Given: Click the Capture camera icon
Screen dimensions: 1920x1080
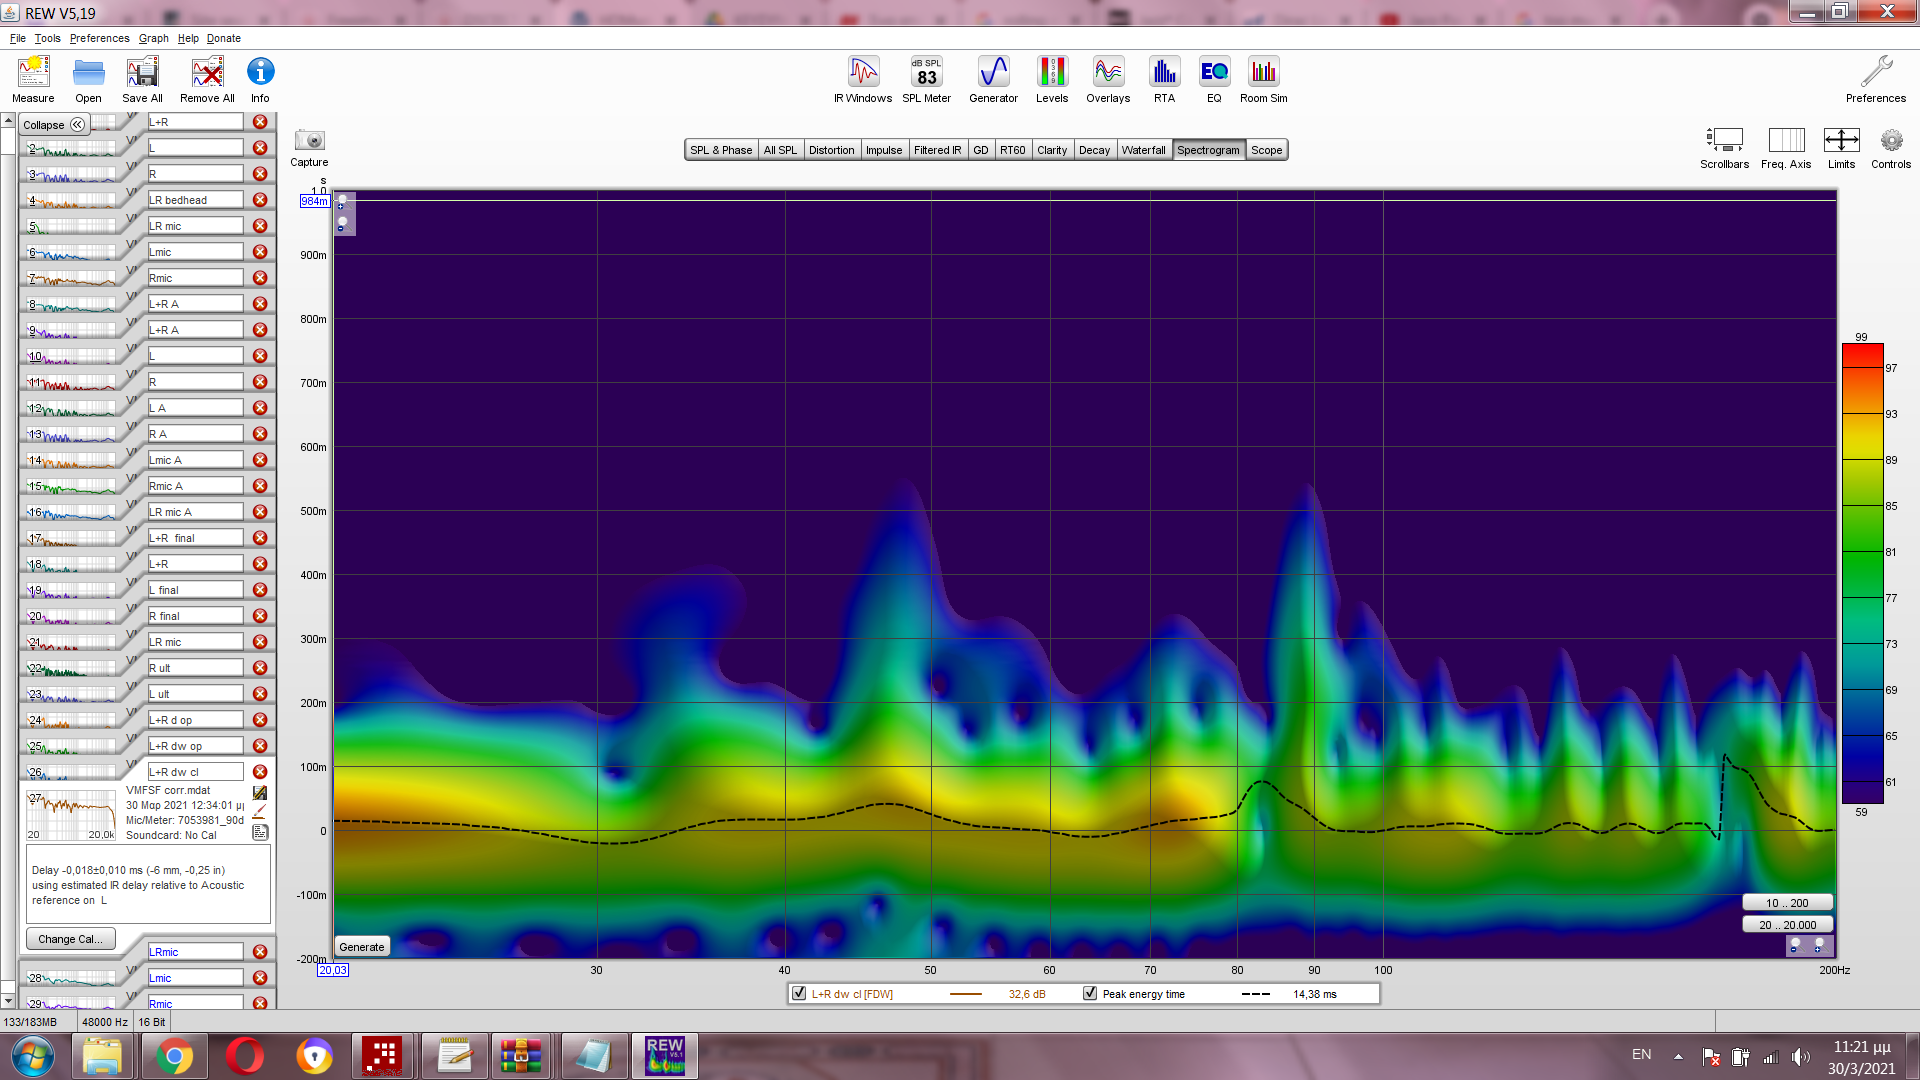Looking at the screenshot, I should pyautogui.click(x=309, y=141).
